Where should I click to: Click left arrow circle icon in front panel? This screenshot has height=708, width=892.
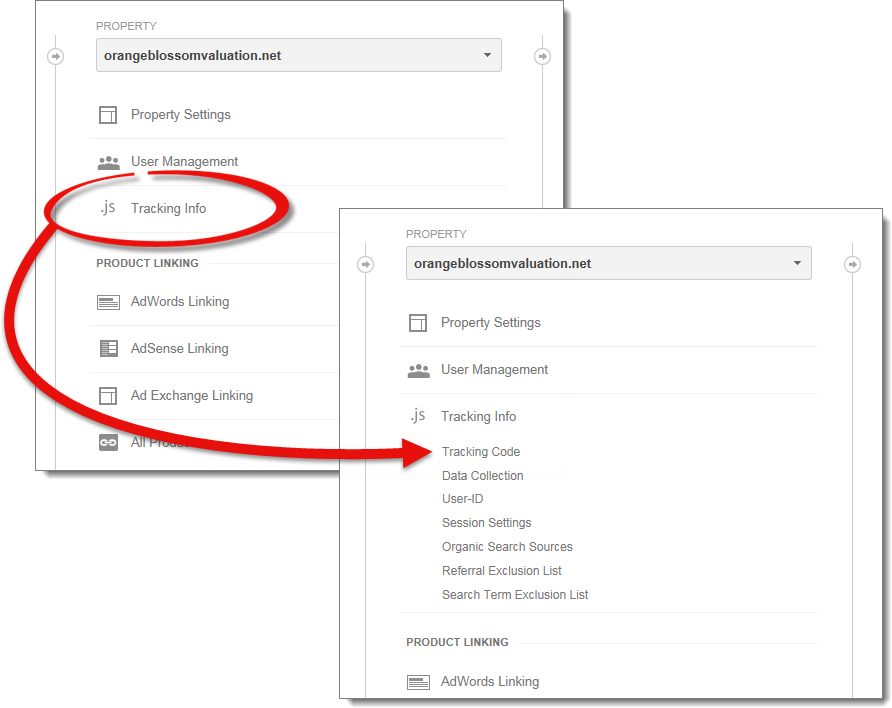click(366, 264)
